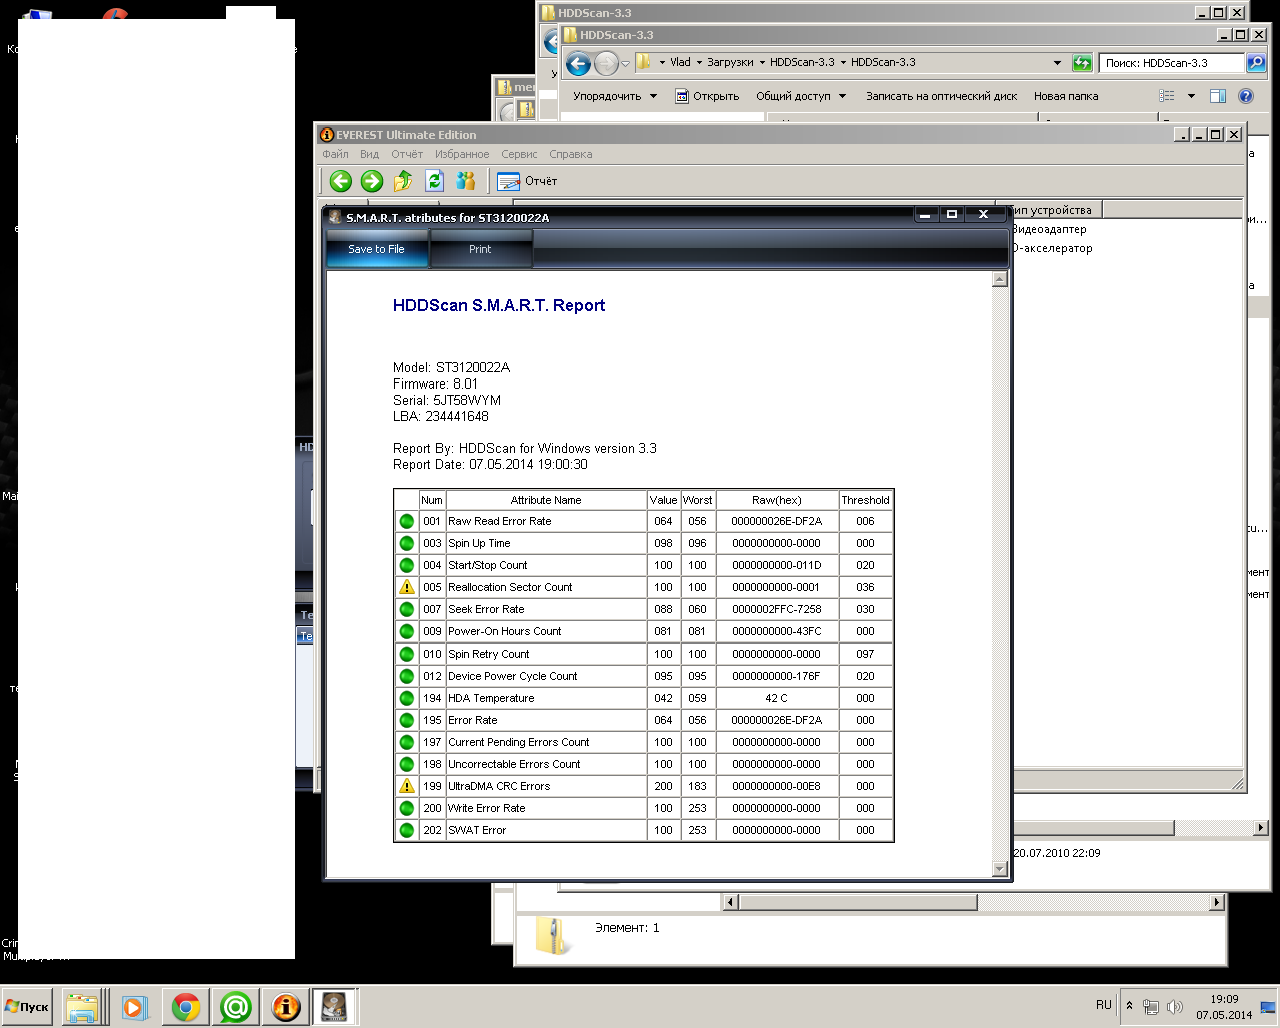Click the S.M.A.R.T. report scrollbar up arrow

tap(1000, 280)
